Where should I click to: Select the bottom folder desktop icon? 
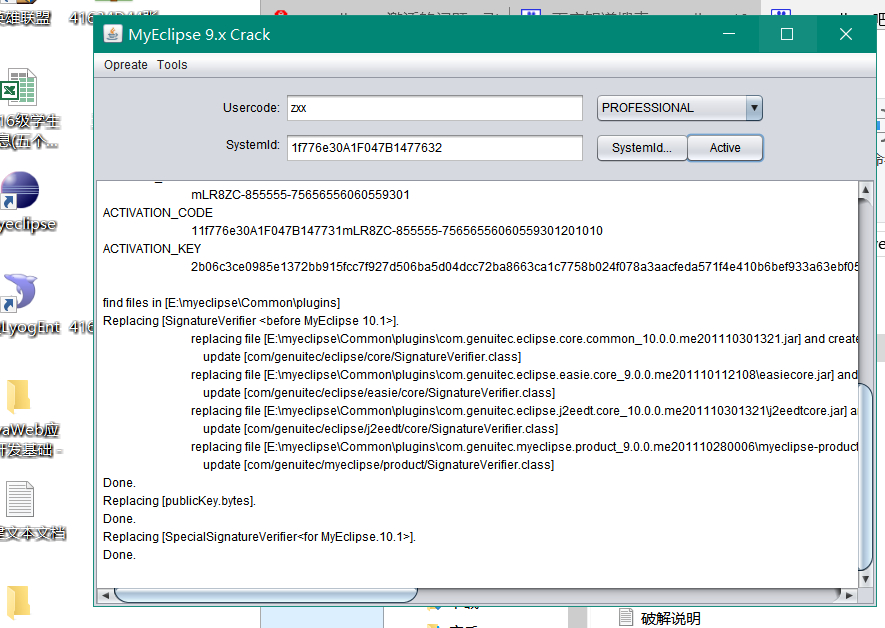click(19, 603)
